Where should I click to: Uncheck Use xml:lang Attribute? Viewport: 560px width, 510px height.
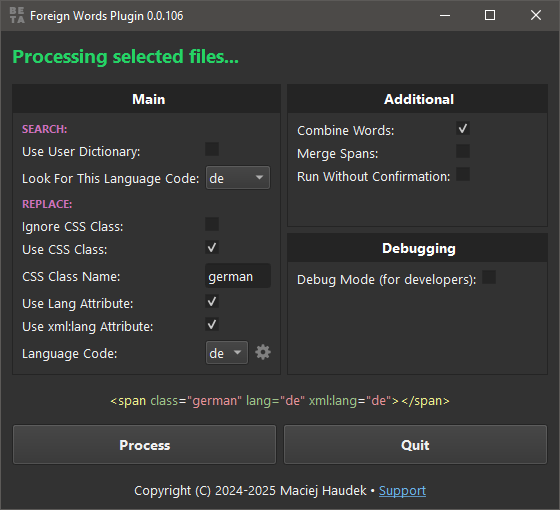tap(212, 324)
